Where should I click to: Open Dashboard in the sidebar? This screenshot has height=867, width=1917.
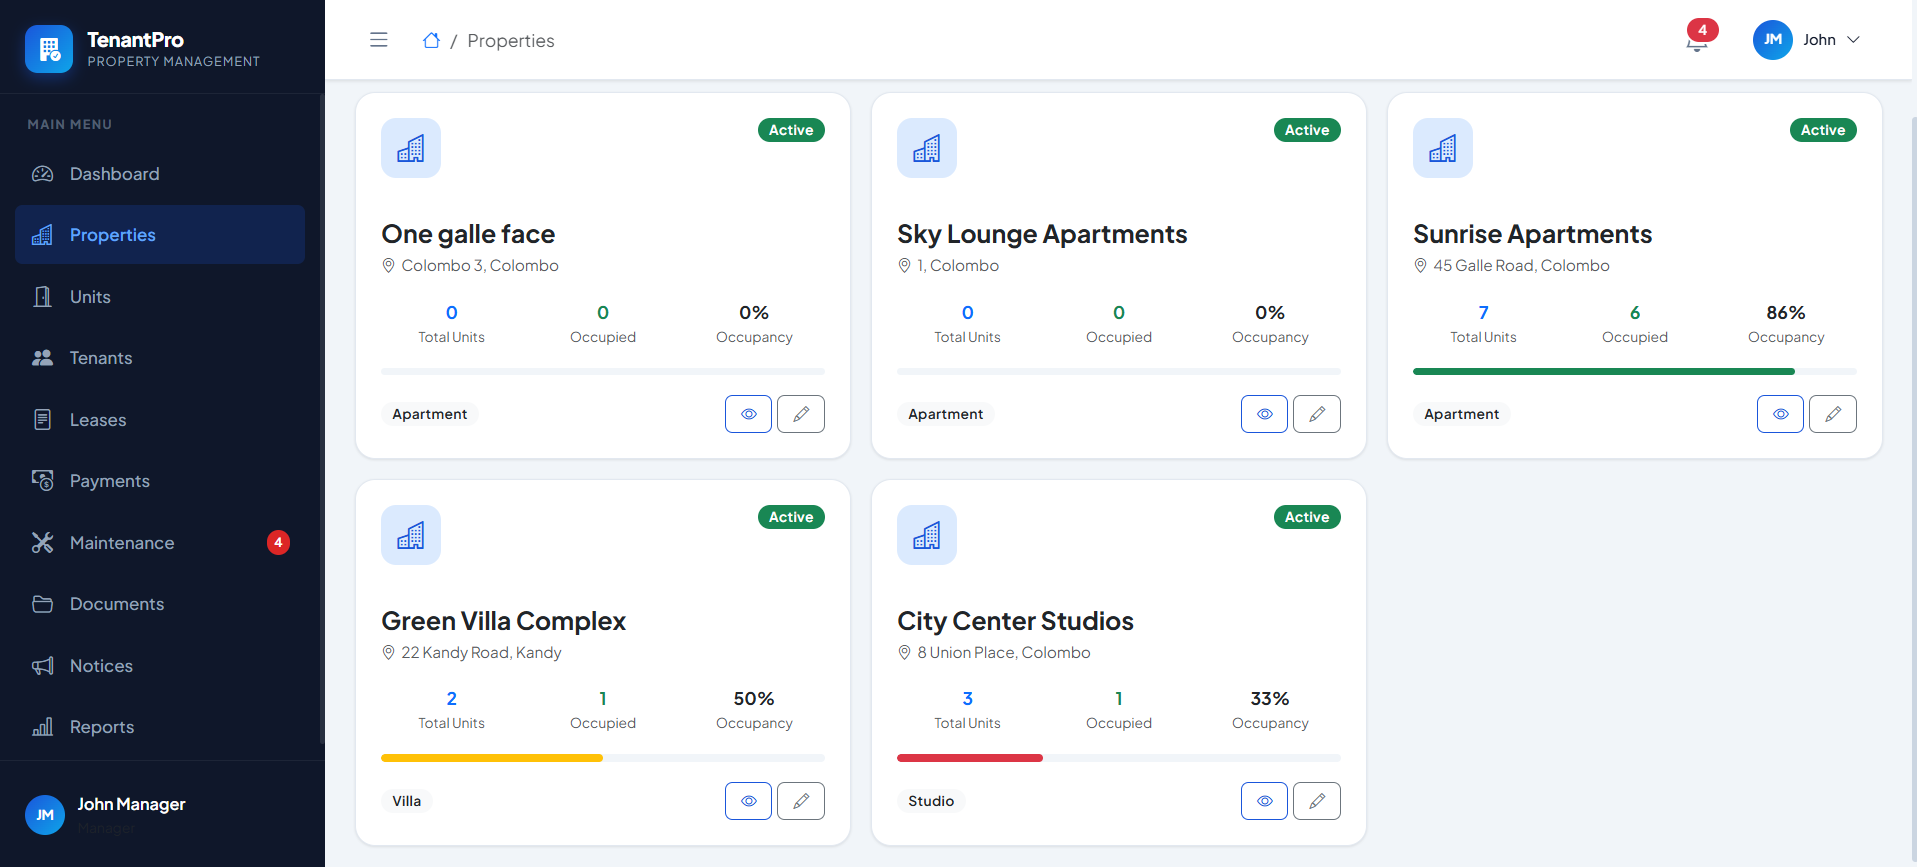click(x=160, y=174)
